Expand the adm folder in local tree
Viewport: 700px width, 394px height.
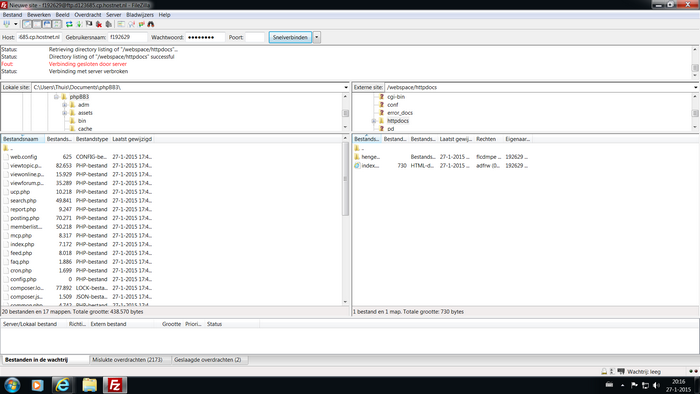coord(64,105)
